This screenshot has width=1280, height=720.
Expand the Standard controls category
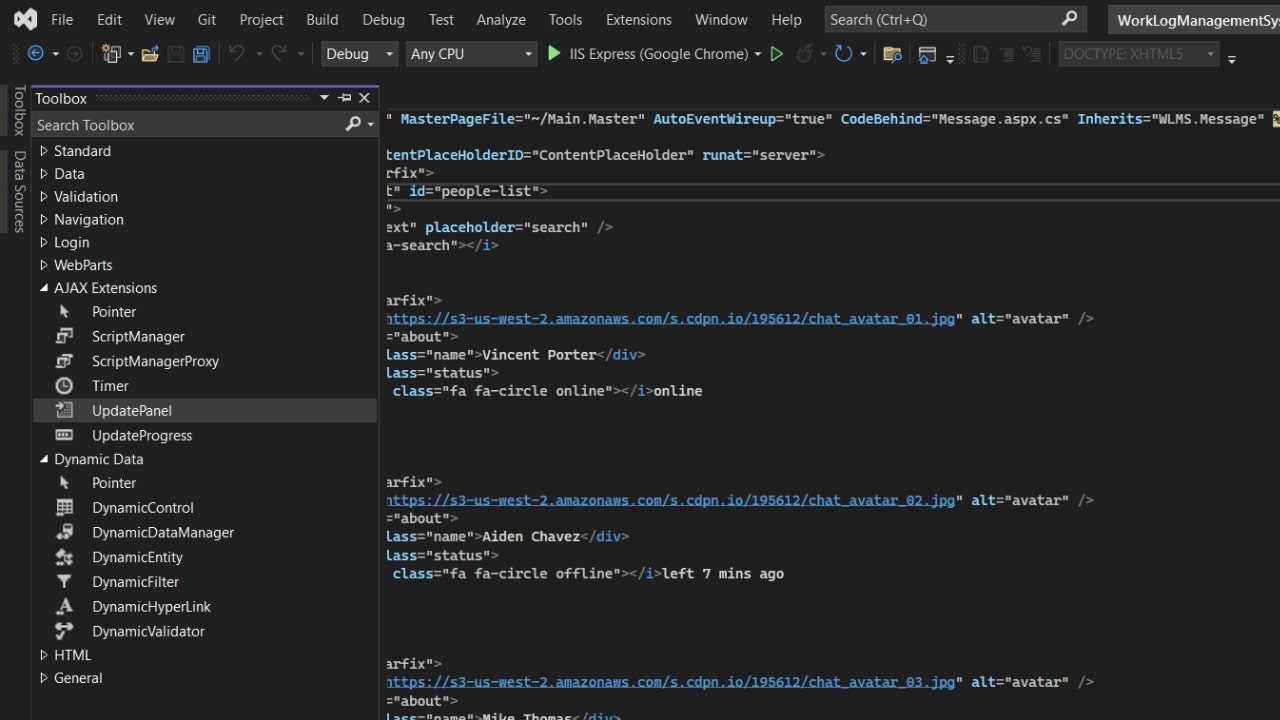pyautogui.click(x=44, y=150)
